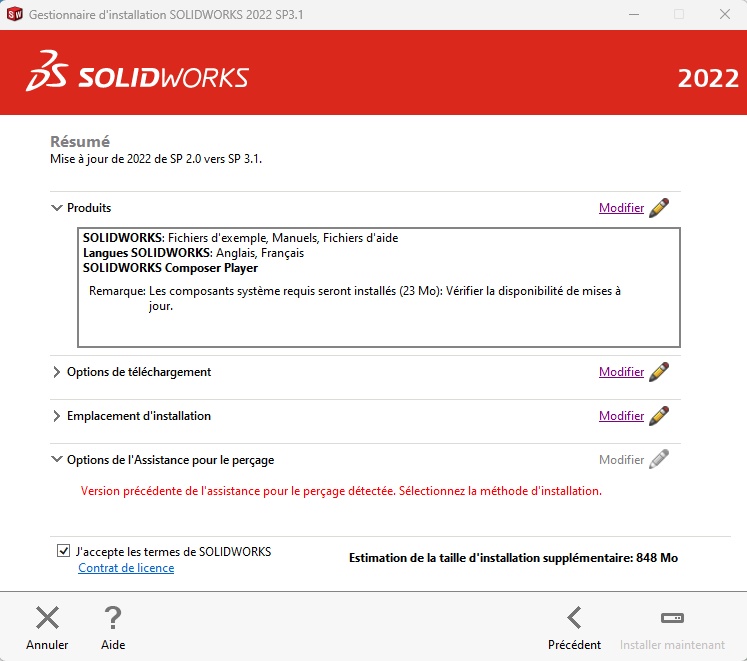Expand the Emplacement d'installation chevron
The height and width of the screenshot is (661, 747).
[x=57, y=416]
